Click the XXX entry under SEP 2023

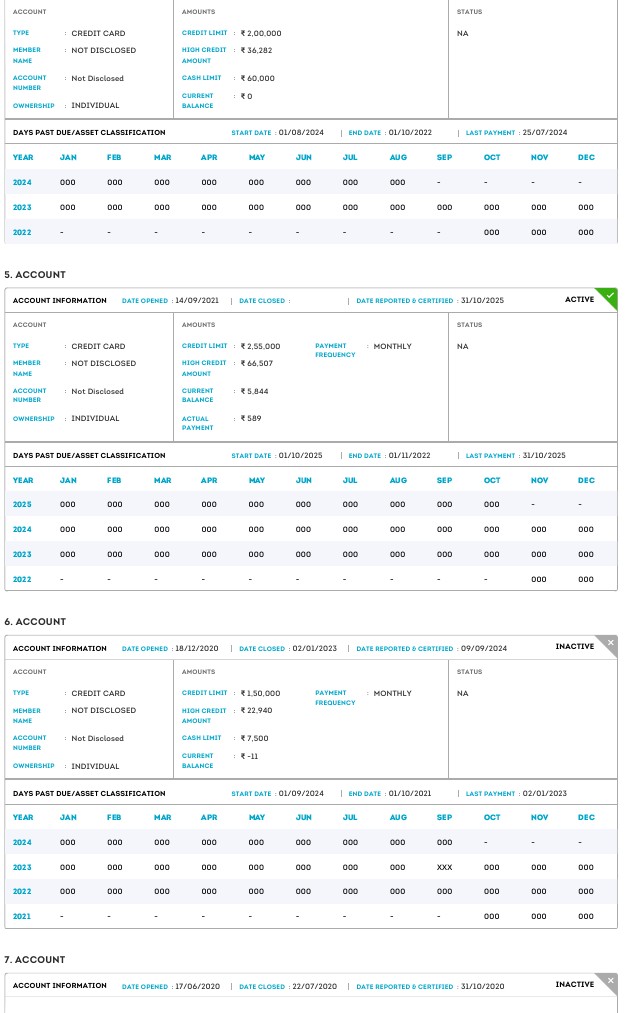[444, 867]
